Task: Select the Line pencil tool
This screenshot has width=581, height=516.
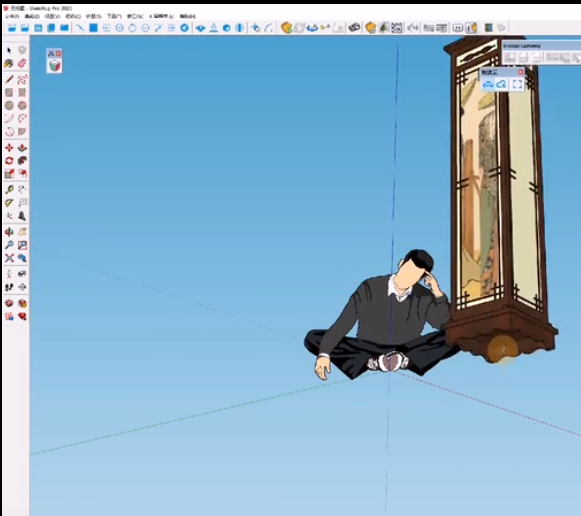Action: pos(9,79)
